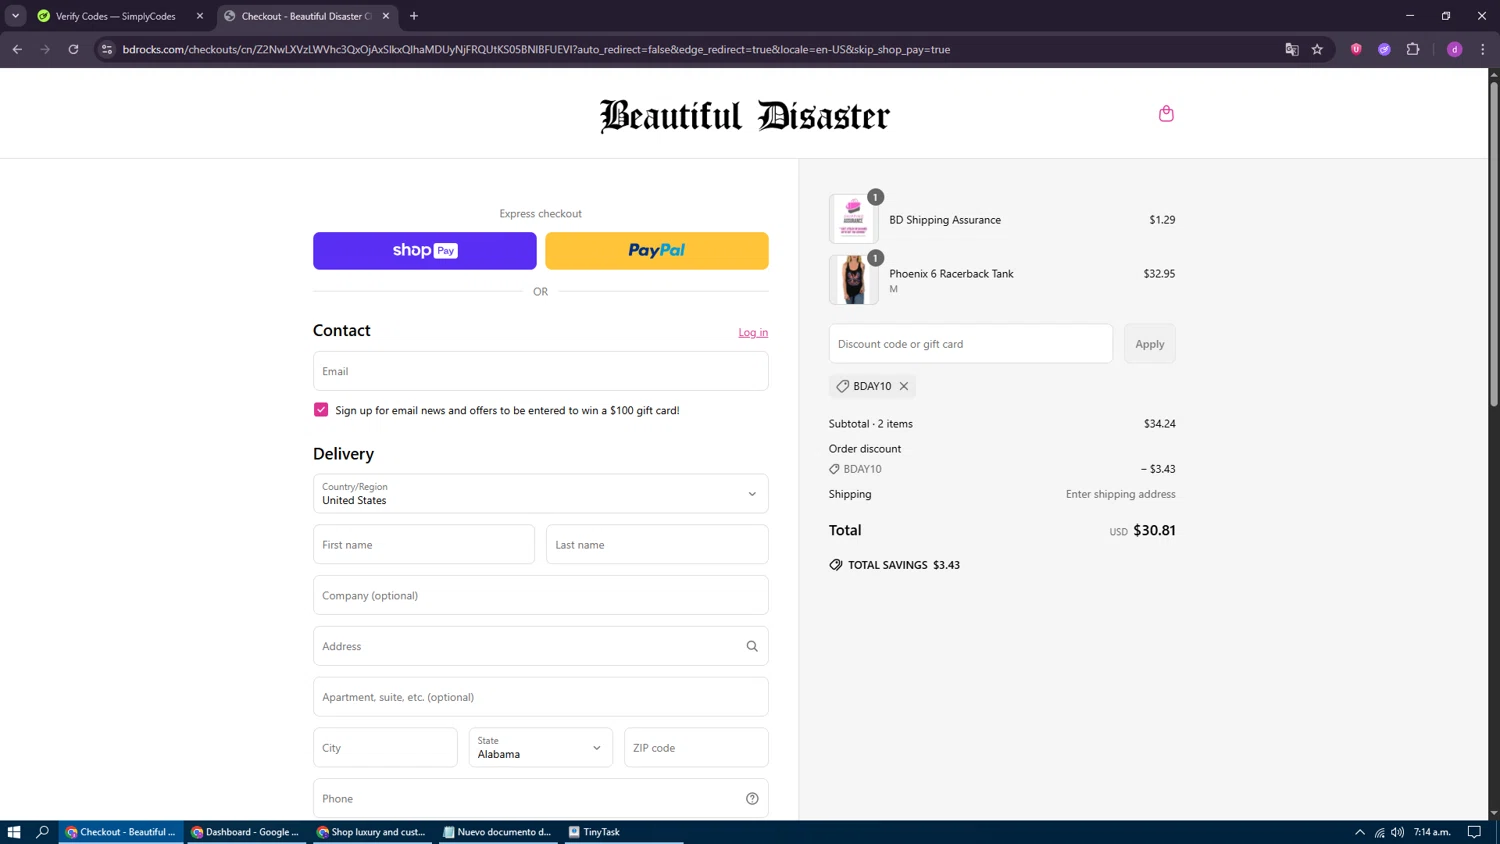Focus the Company (optional) field

pos(540,596)
